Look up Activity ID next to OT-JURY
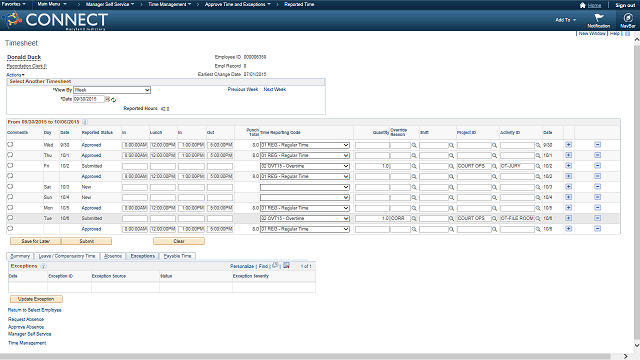The width and height of the screenshot is (640, 360). click(x=538, y=166)
